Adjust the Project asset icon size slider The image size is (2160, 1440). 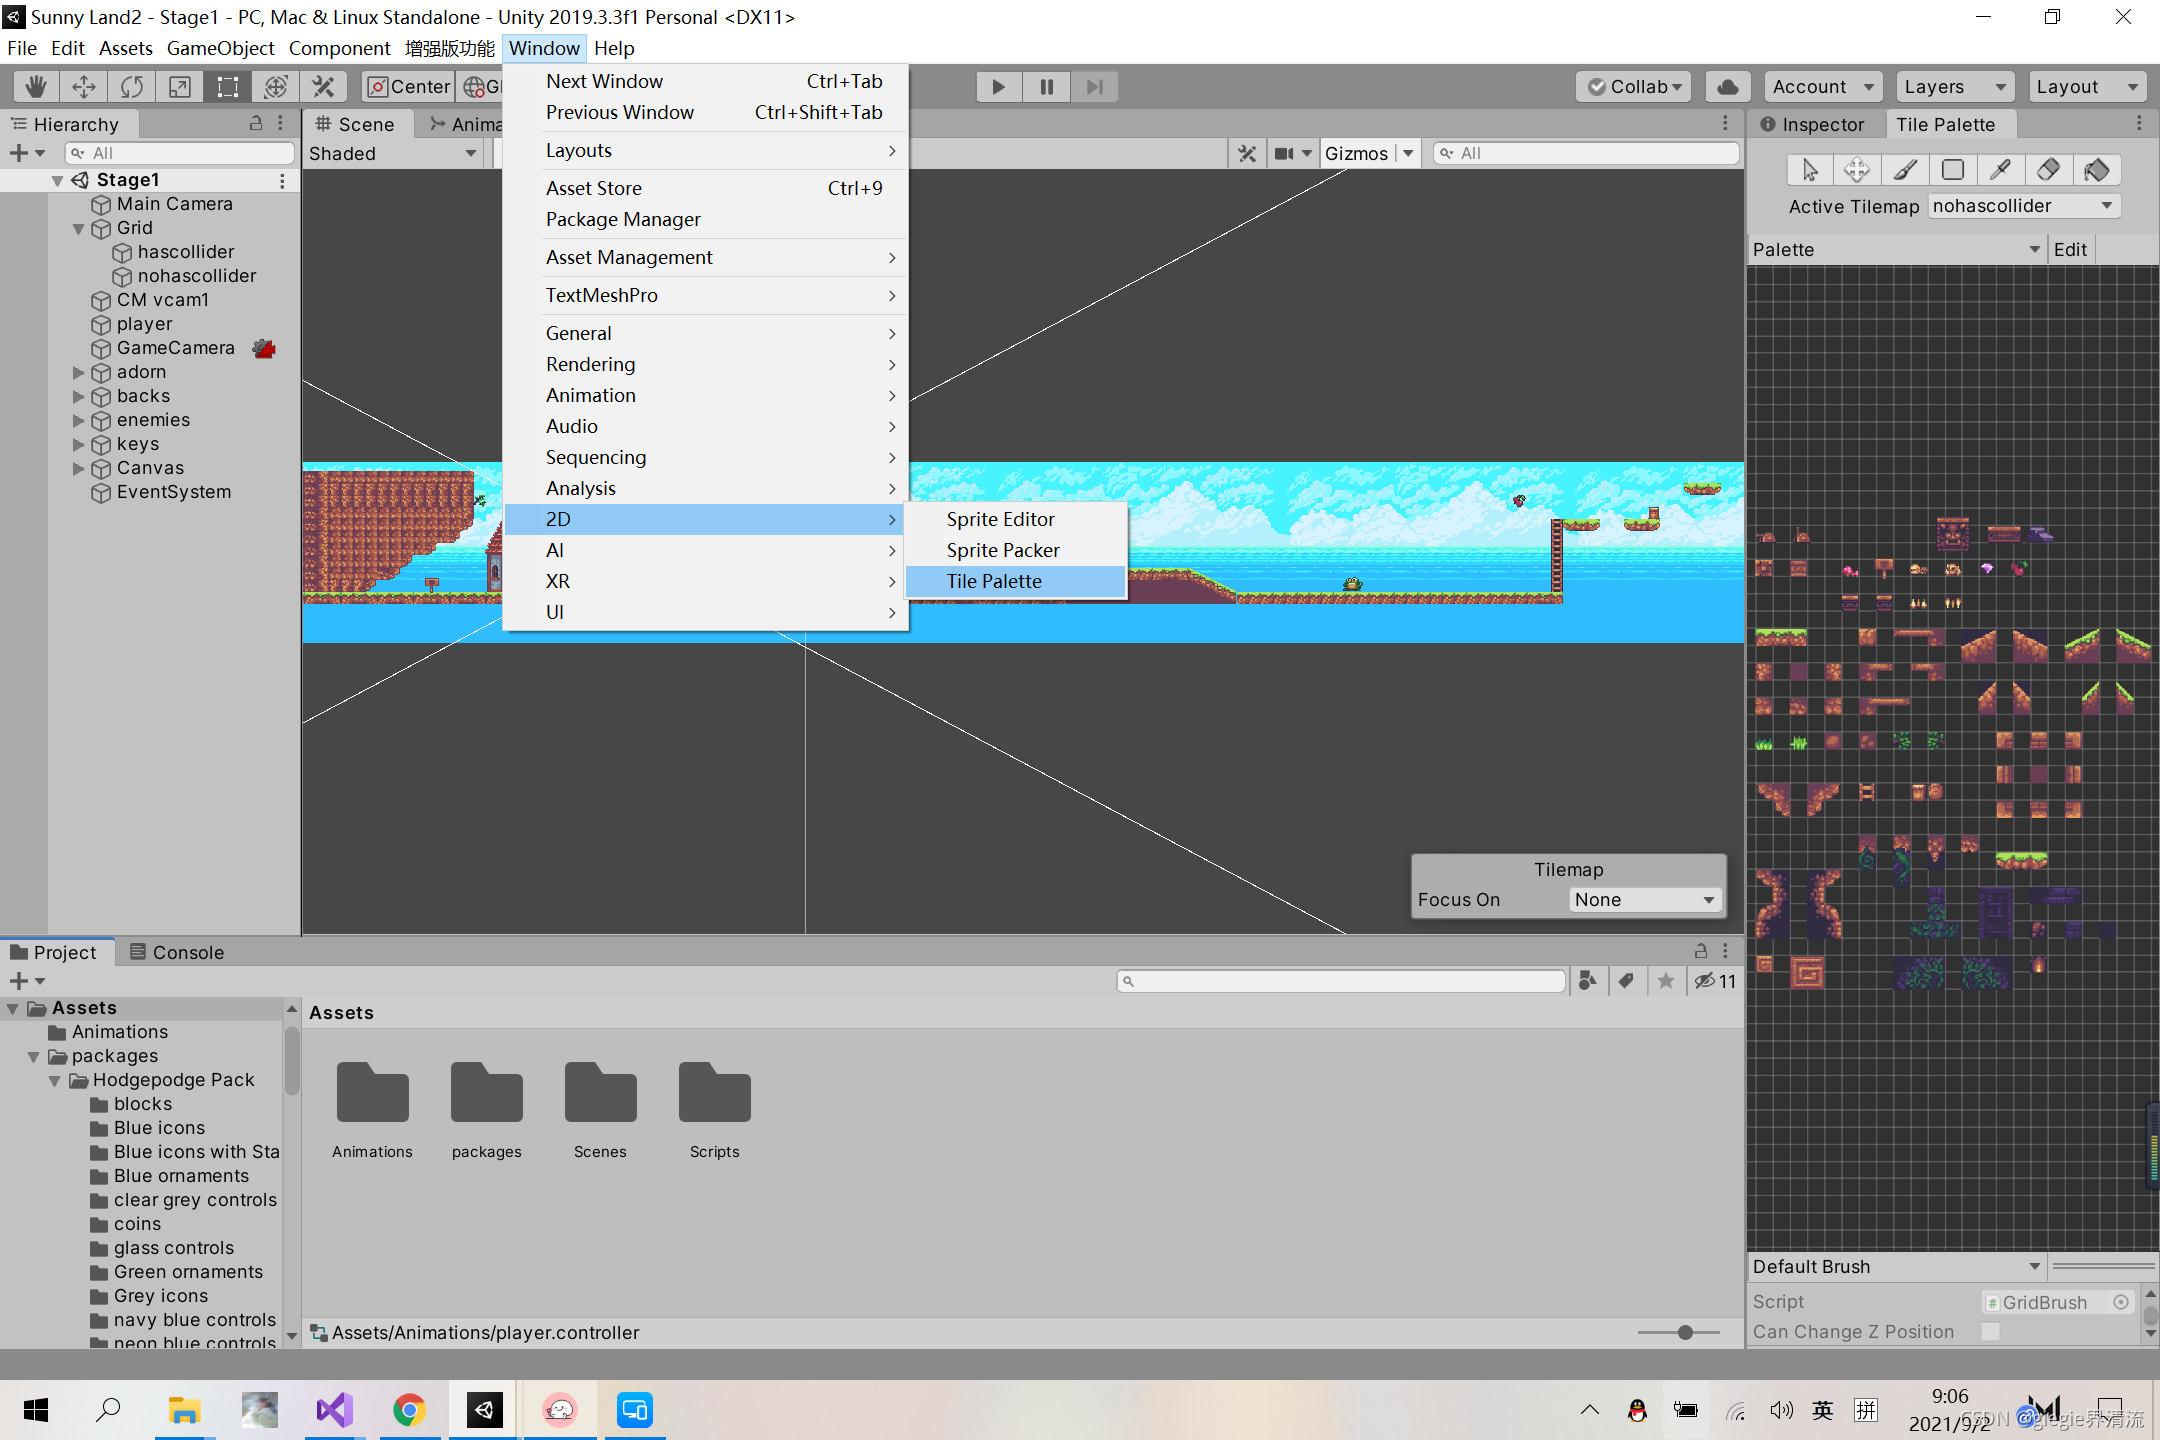1686,1332
